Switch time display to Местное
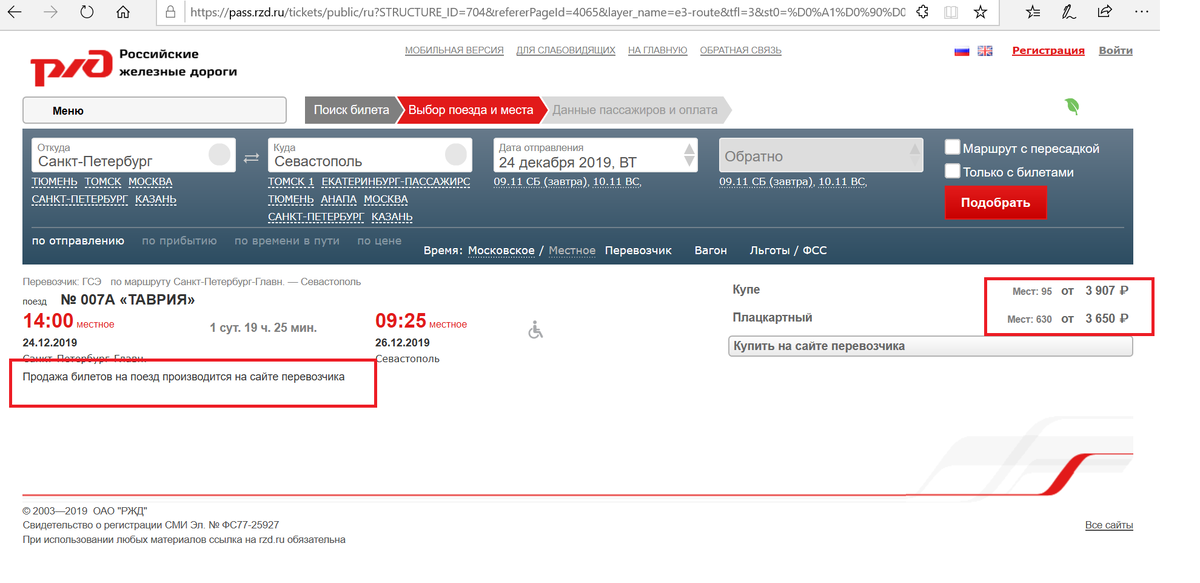Image resolution: width=1200 pixels, height=583 pixels. [572, 250]
